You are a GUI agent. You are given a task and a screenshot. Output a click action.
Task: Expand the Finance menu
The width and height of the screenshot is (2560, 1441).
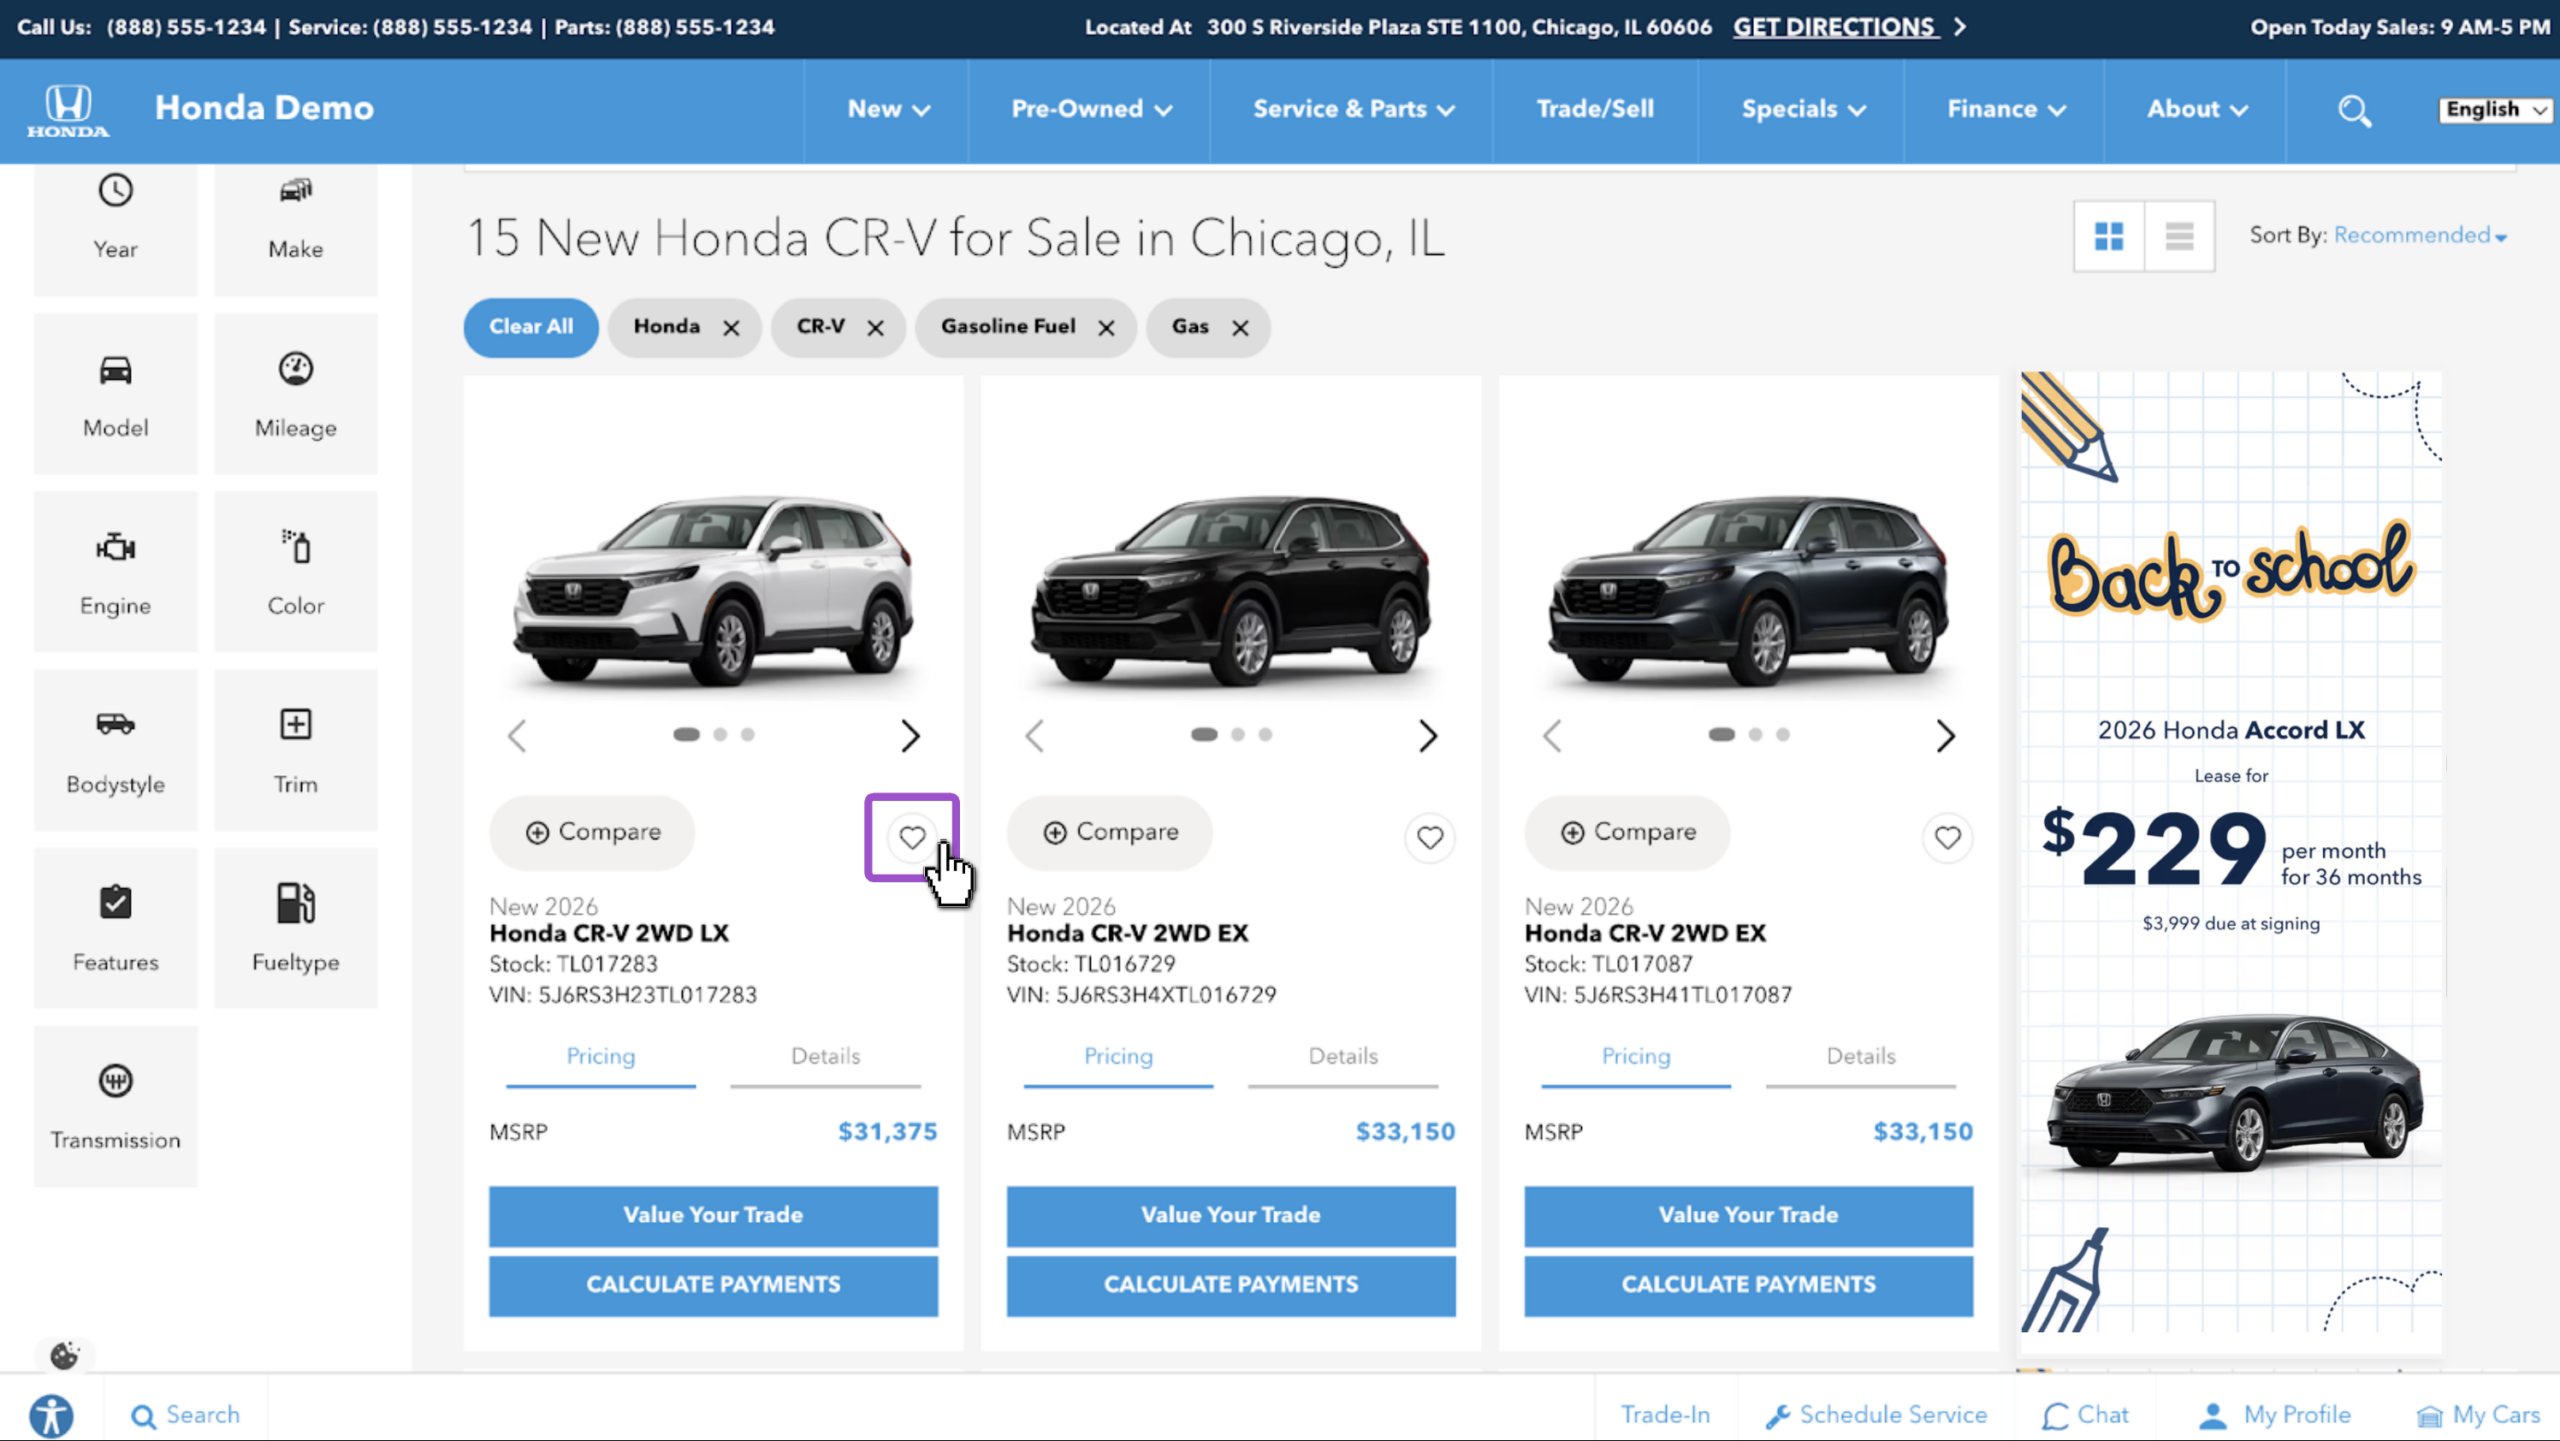click(2006, 109)
